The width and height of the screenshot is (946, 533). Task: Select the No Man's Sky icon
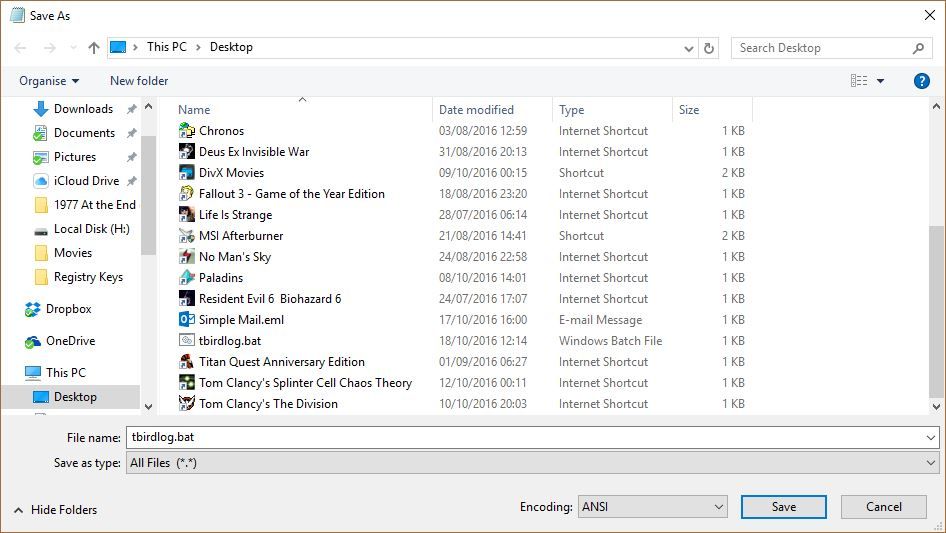[x=186, y=257]
